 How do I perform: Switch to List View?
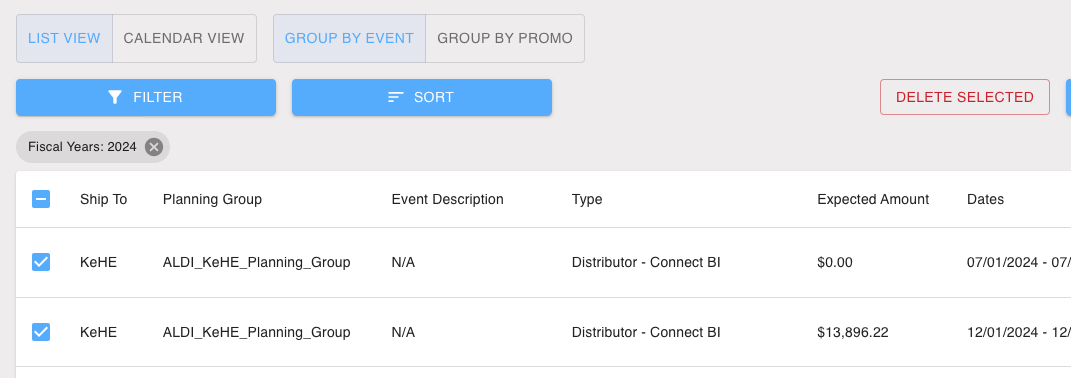coord(64,38)
